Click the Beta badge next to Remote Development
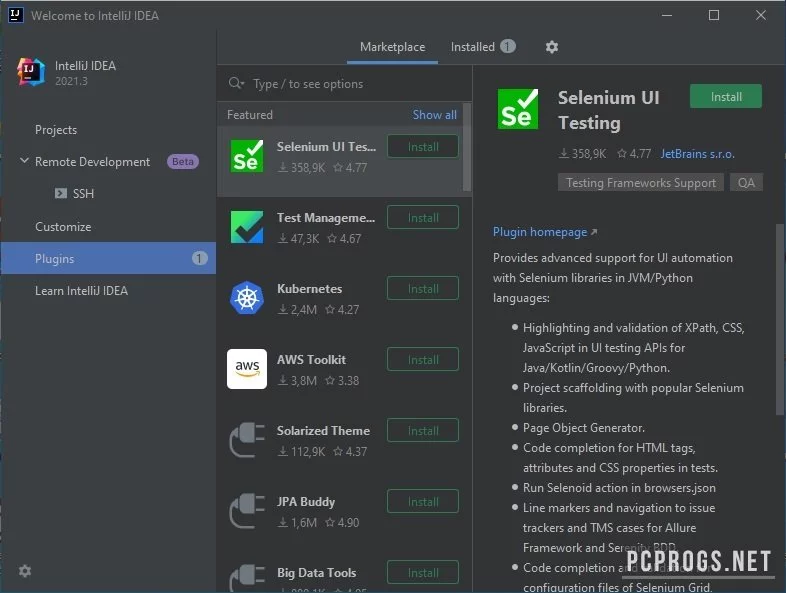The width and height of the screenshot is (786, 593). pos(182,161)
